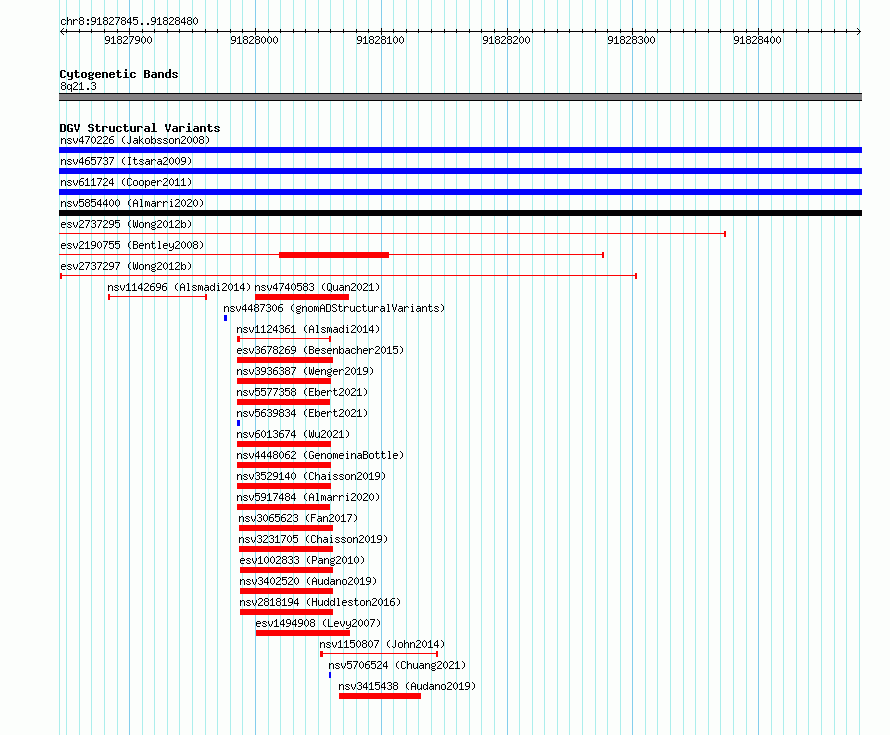Click the blue marker under nsv5639834 (Ebert2021)
The height and width of the screenshot is (735, 890).
pyautogui.click(x=238, y=423)
